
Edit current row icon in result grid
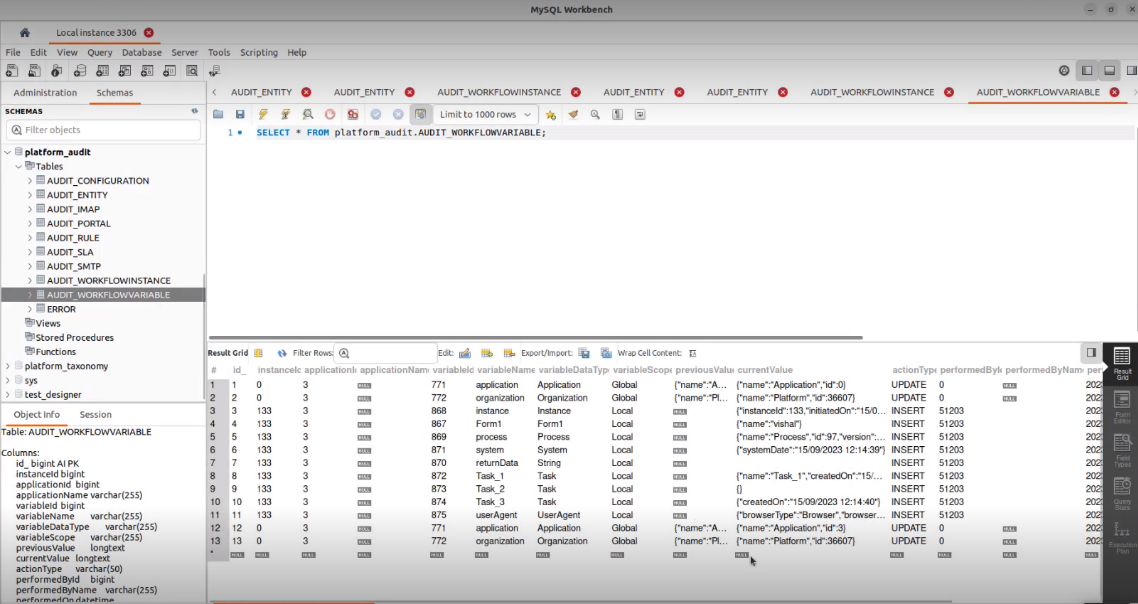pyautogui.click(x=464, y=354)
